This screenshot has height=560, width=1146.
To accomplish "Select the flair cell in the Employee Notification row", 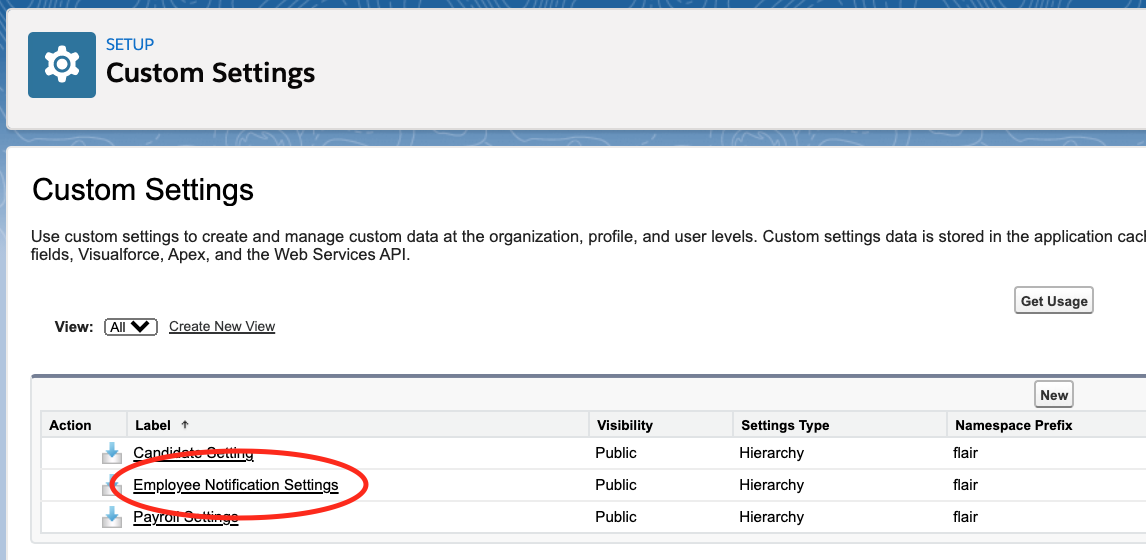I will (x=965, y=485).
